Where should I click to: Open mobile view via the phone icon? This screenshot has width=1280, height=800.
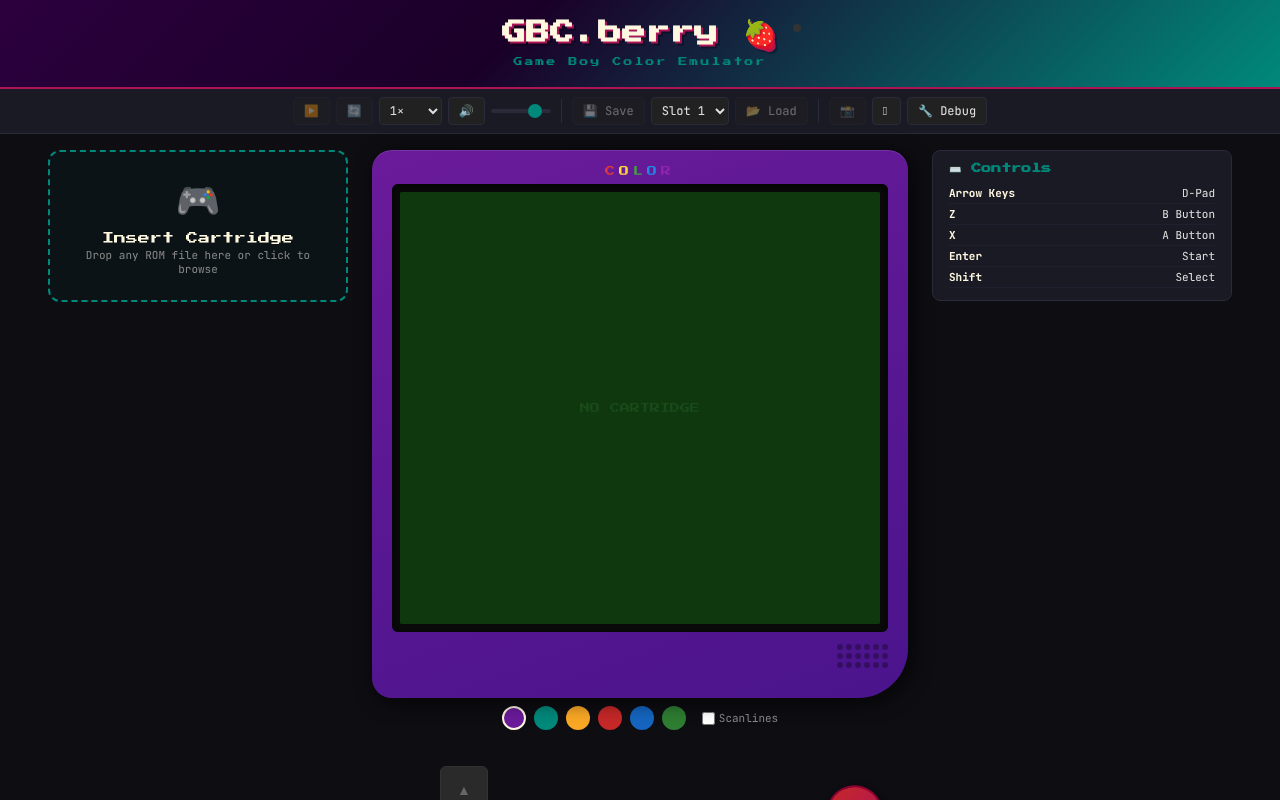click(886, 111)
